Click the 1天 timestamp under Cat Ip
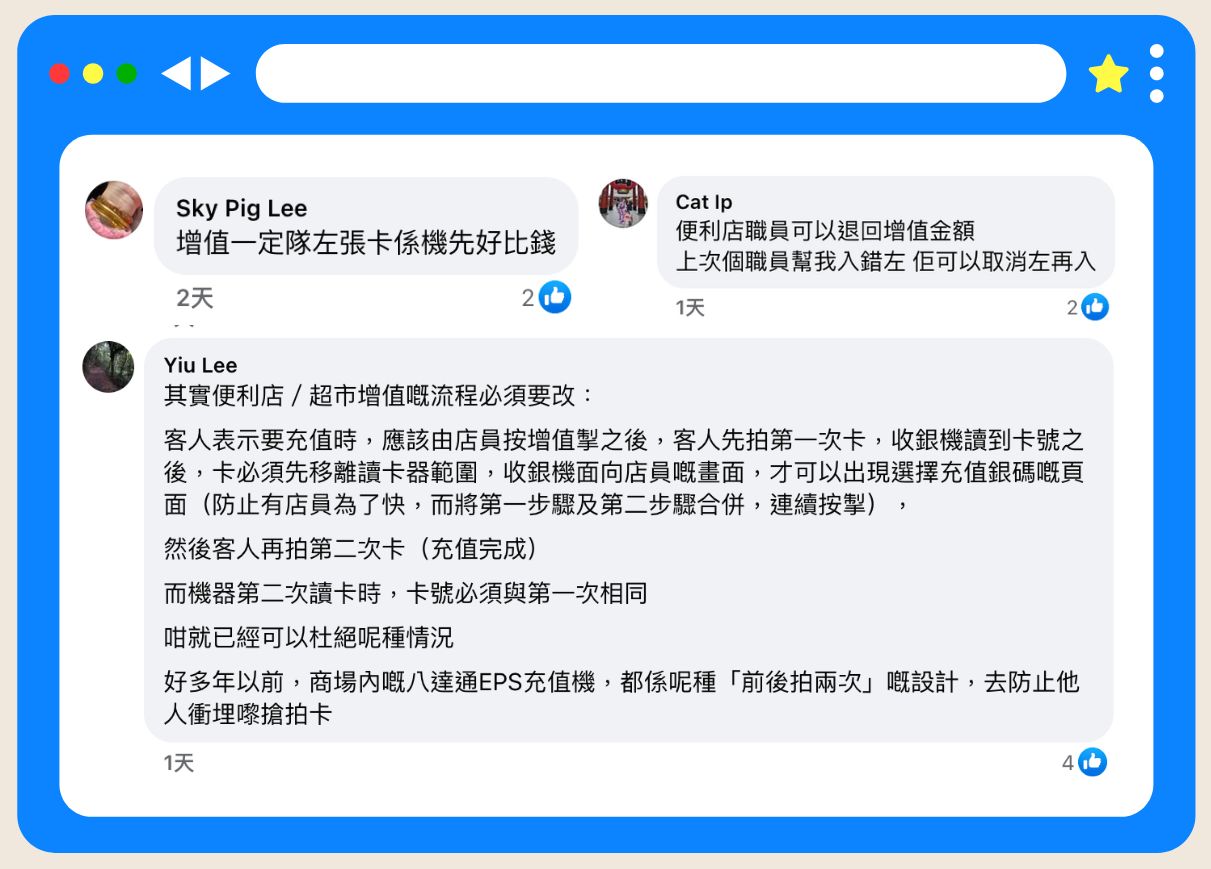1211x869 pixels. click(x=690, y=308)
